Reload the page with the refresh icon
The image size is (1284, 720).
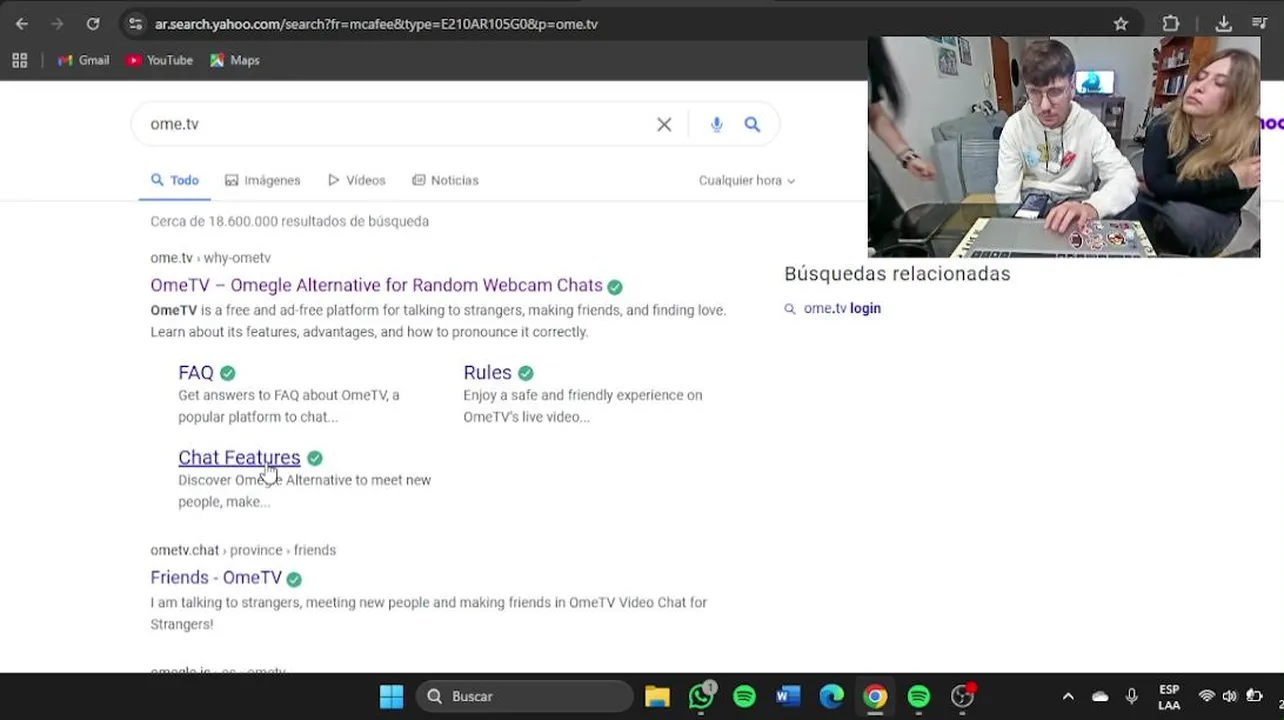point(93,24)
